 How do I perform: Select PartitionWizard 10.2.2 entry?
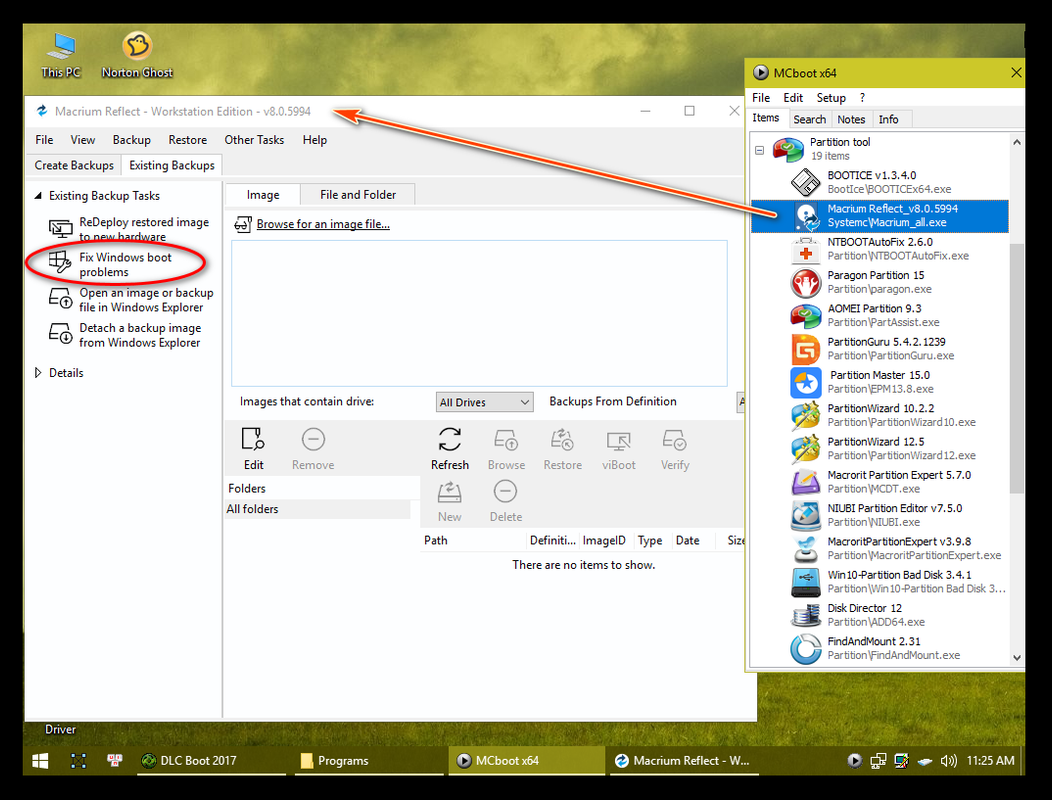click(x=880, y=415)
